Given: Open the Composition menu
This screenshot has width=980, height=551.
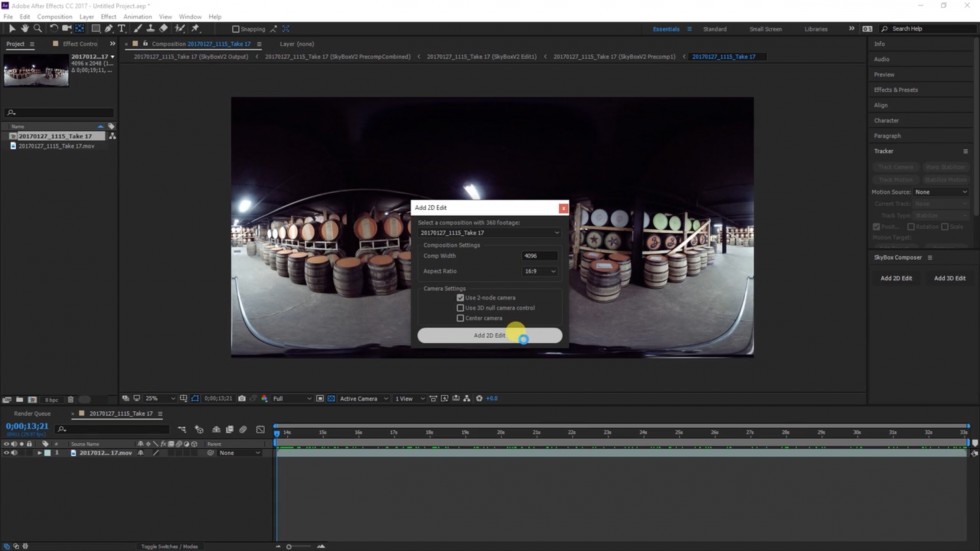Looking at the screenshot, I should (x=55, y=17).
